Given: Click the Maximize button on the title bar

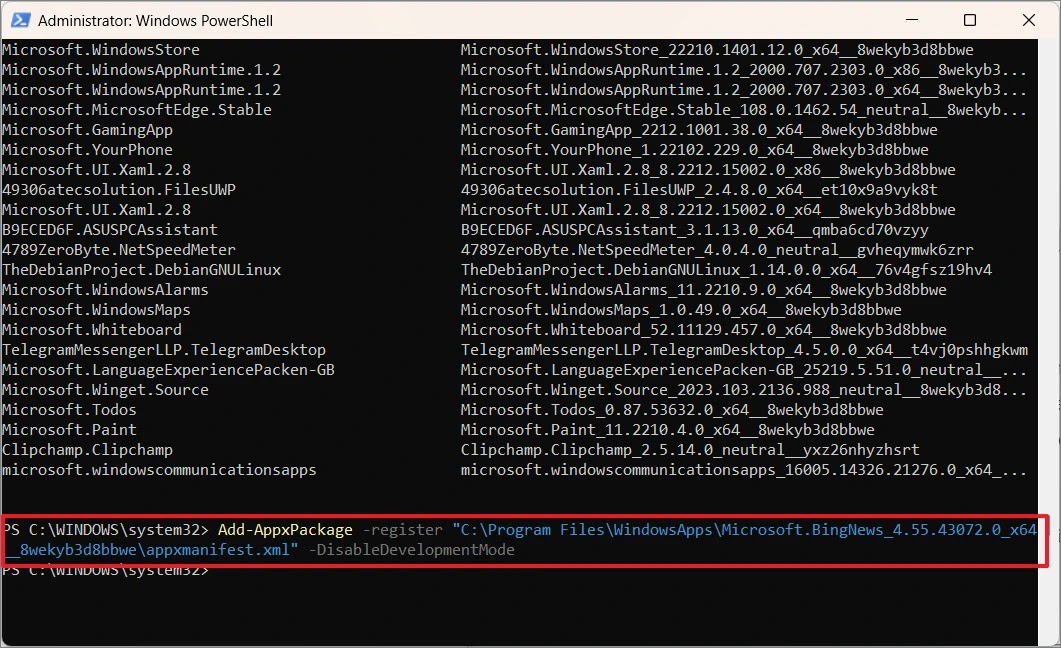Looking at the screenshot, I should 969,20.
